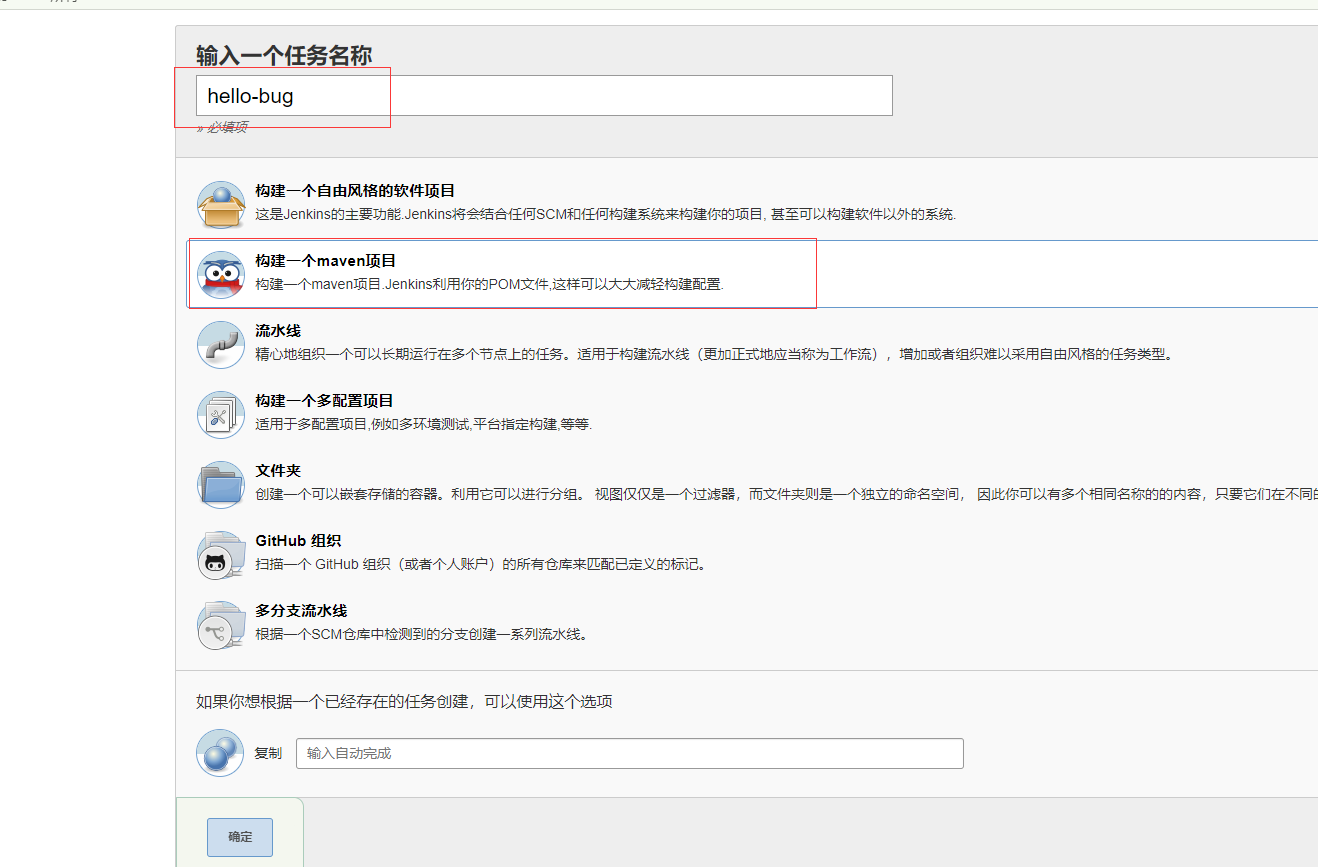This screenshot has width=1318, height=867.
Task: Click the maven project owl icon
Action: (221, 275)
